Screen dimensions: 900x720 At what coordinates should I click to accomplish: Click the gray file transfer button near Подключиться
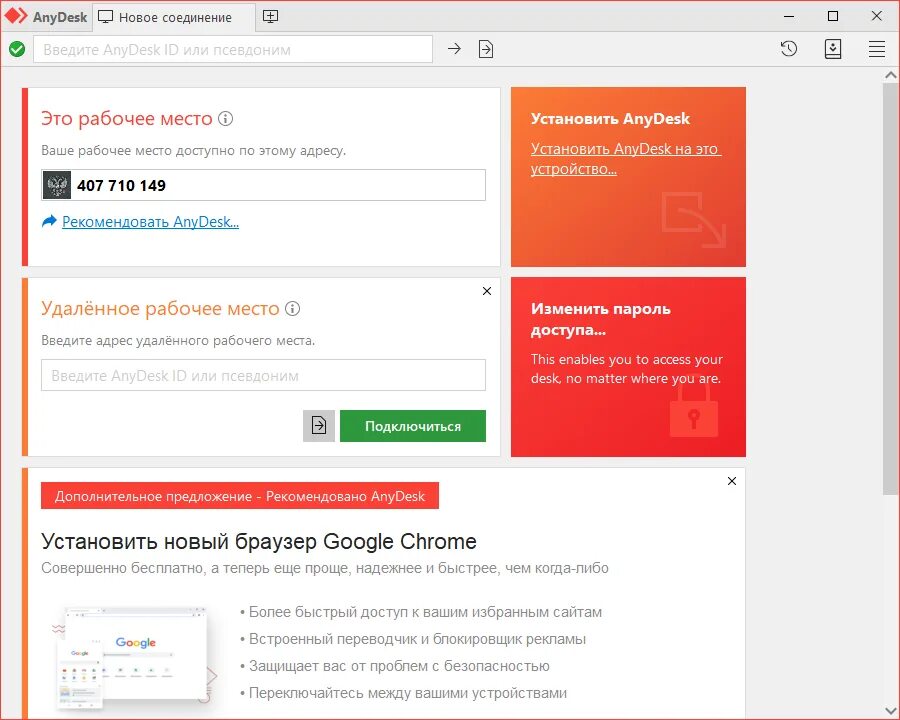[319, 425]
